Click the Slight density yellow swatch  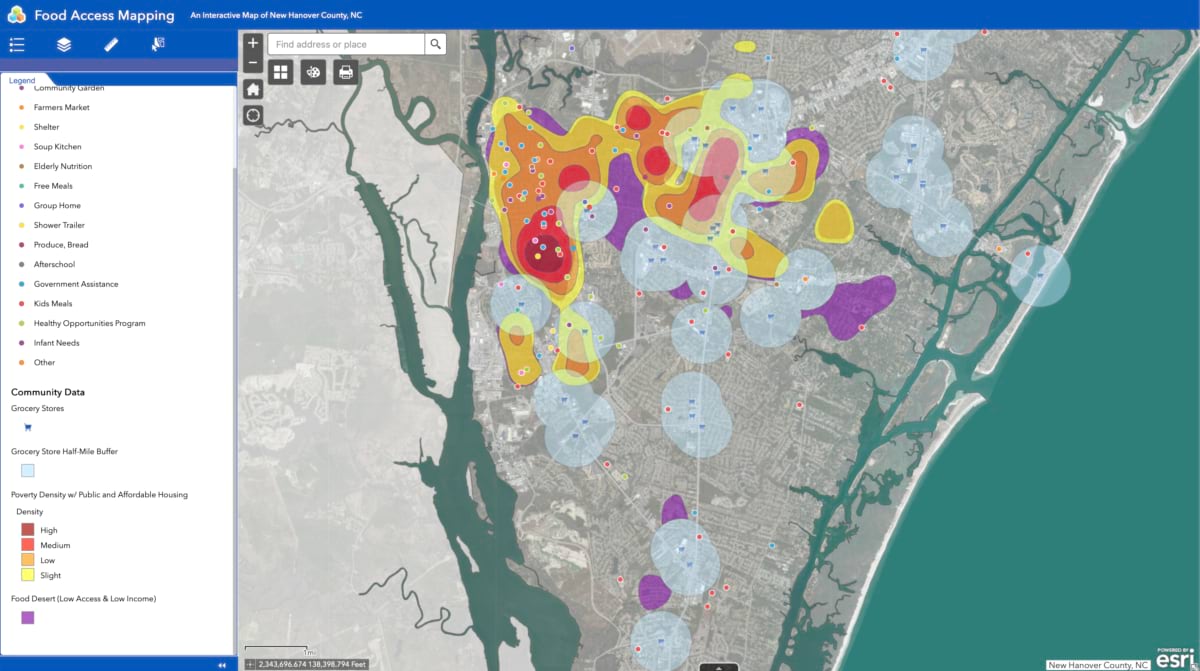pos(28,575)
